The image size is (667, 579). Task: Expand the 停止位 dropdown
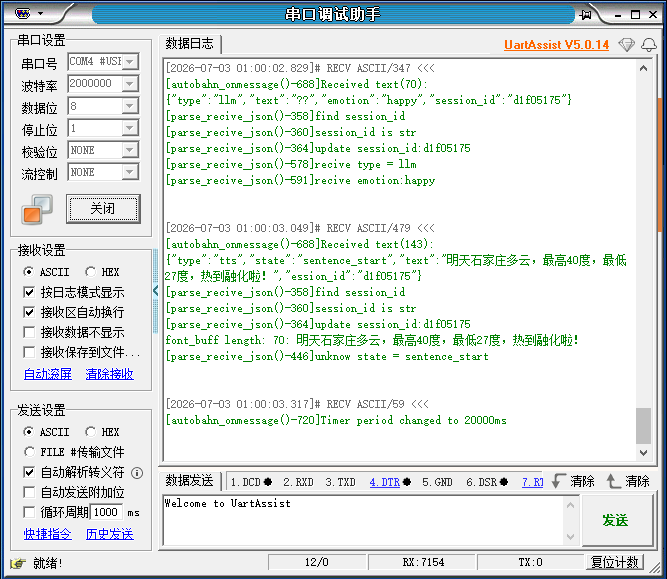point(130,128)
